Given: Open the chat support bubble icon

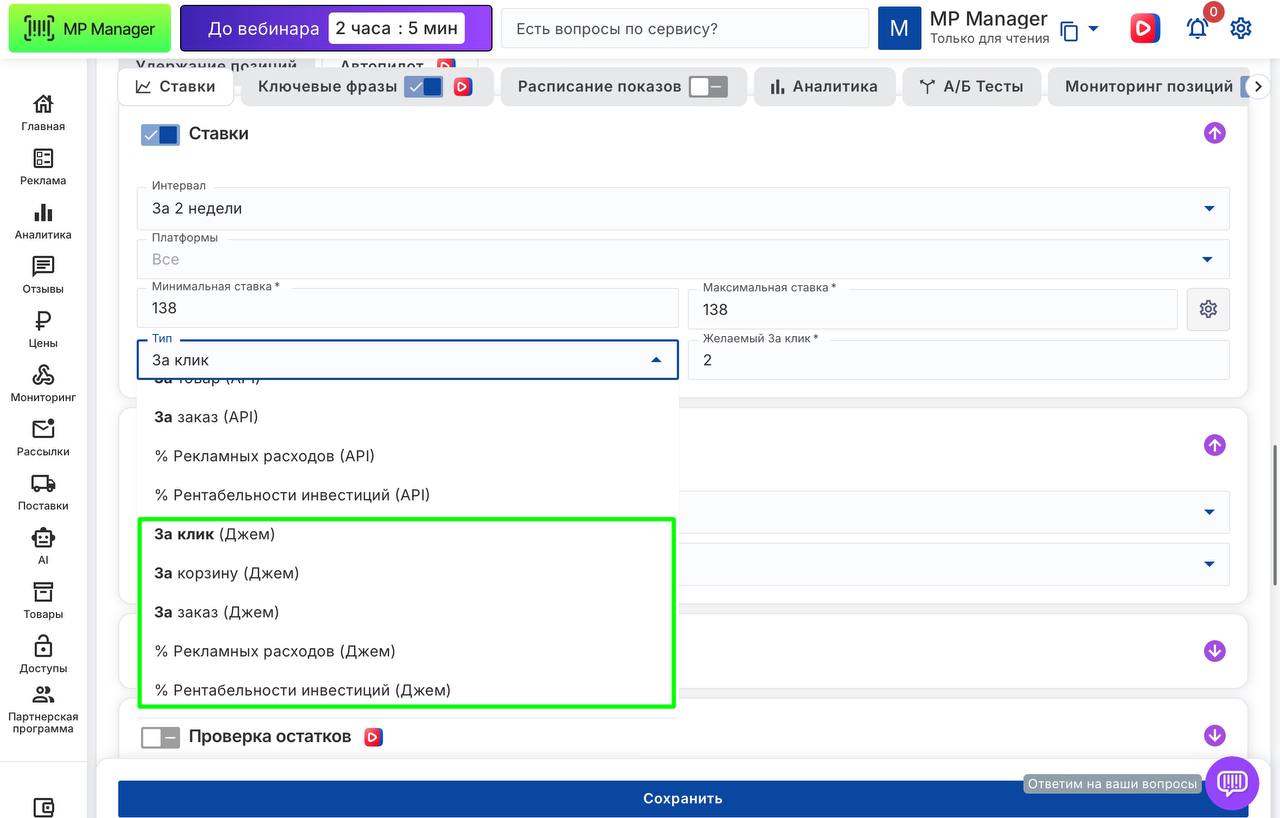Looking at the screenshot, I should click(x=1232, y=782).
